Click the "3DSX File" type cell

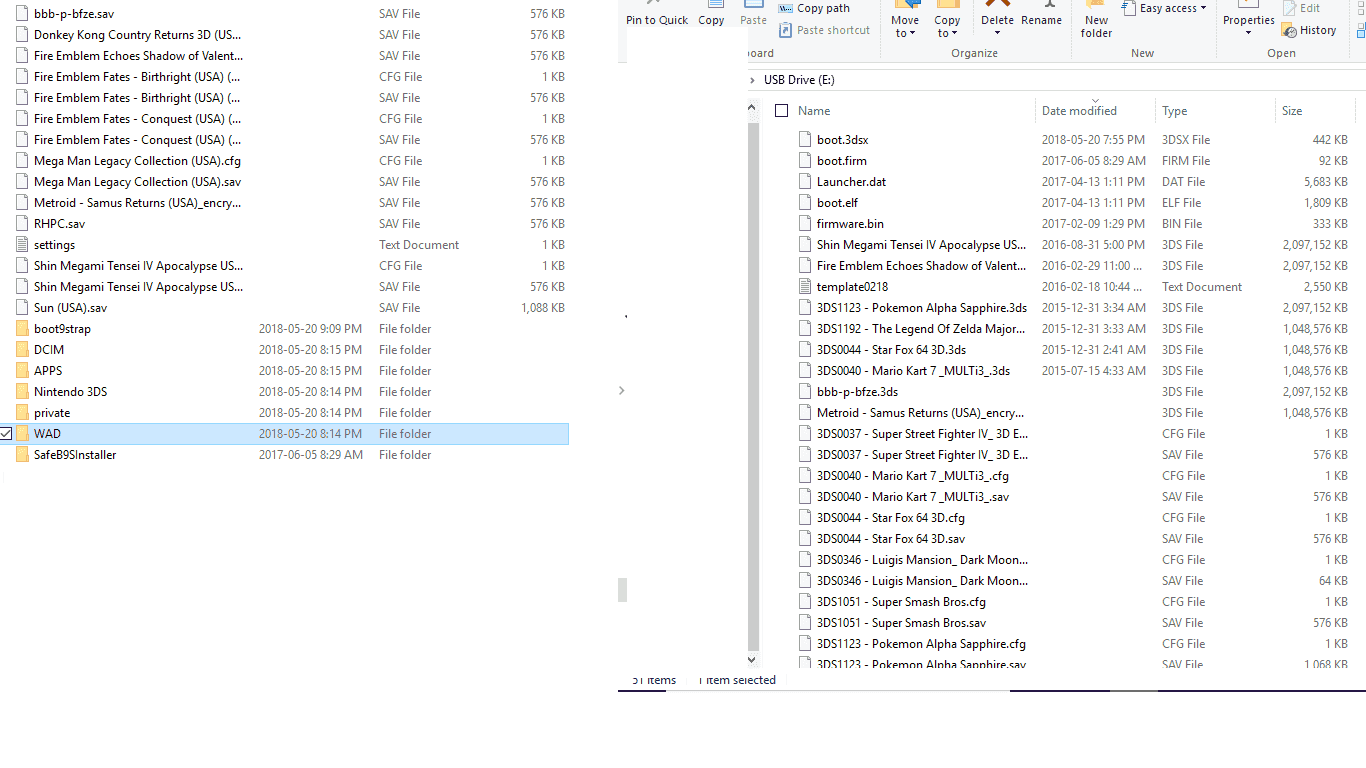tap(1186, 140)
